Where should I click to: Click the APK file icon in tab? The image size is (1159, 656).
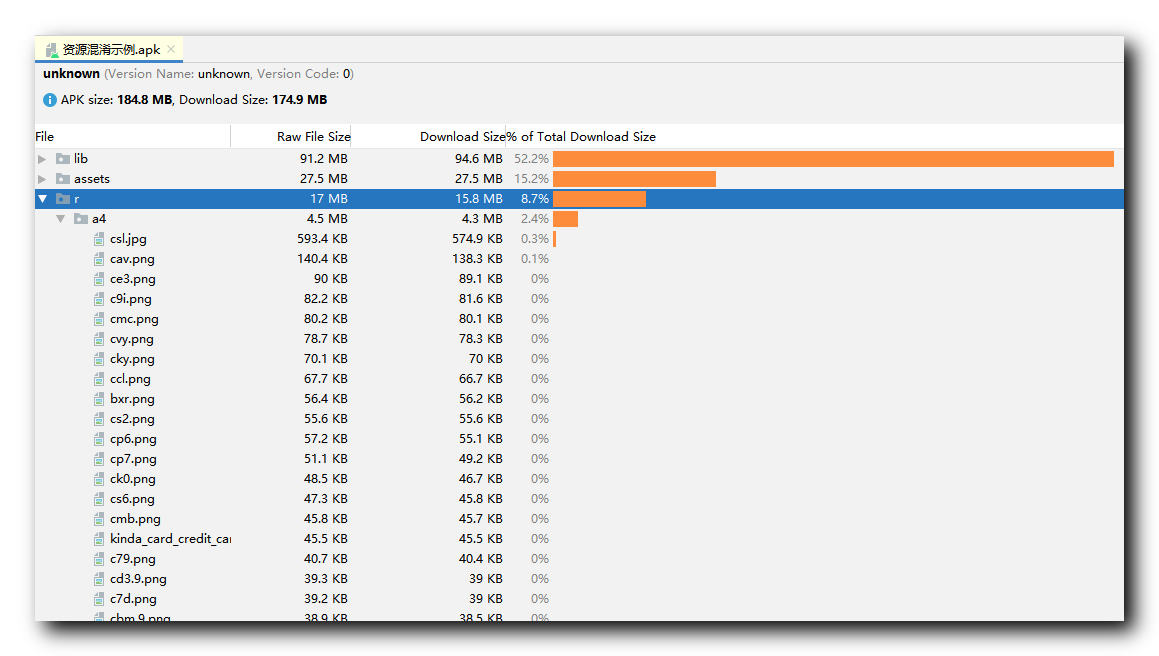(x=51, y=50)
